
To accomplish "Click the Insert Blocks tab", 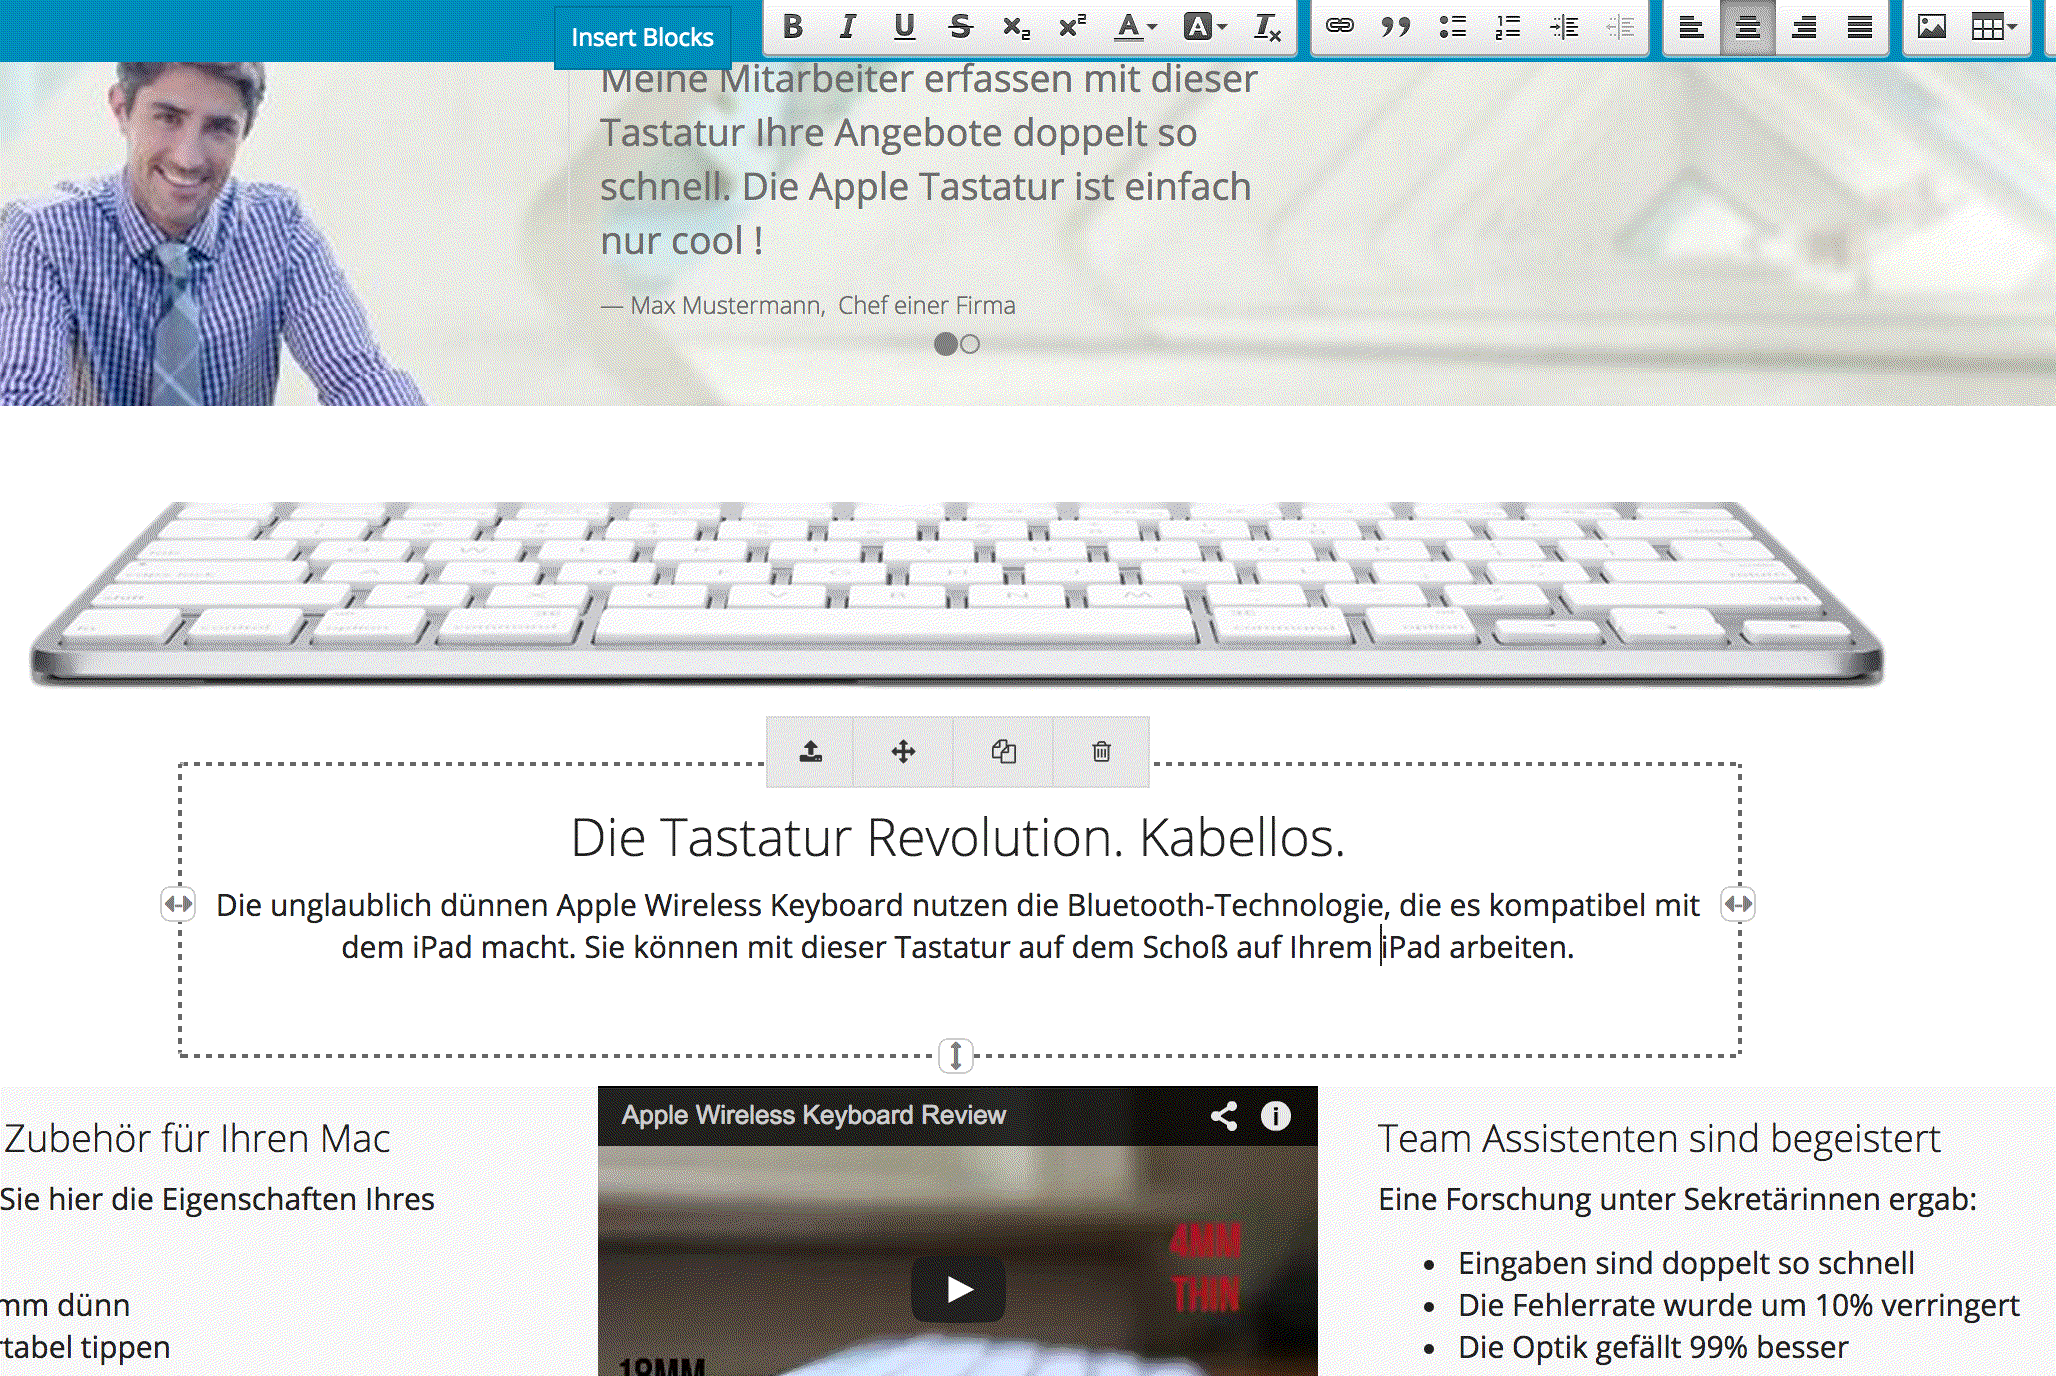I will pyautogui.click(x=642, y=37).
